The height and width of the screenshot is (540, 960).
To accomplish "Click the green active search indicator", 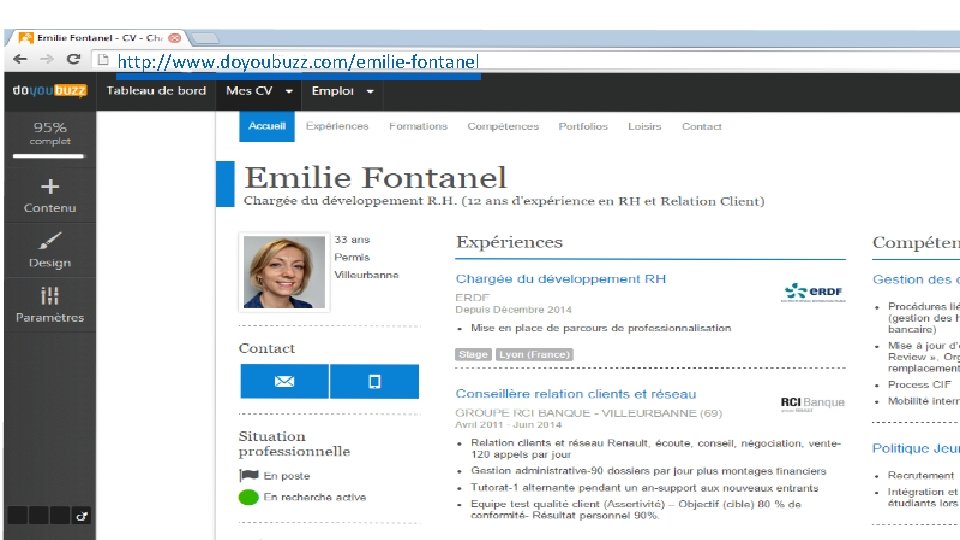I will (249, 497).
